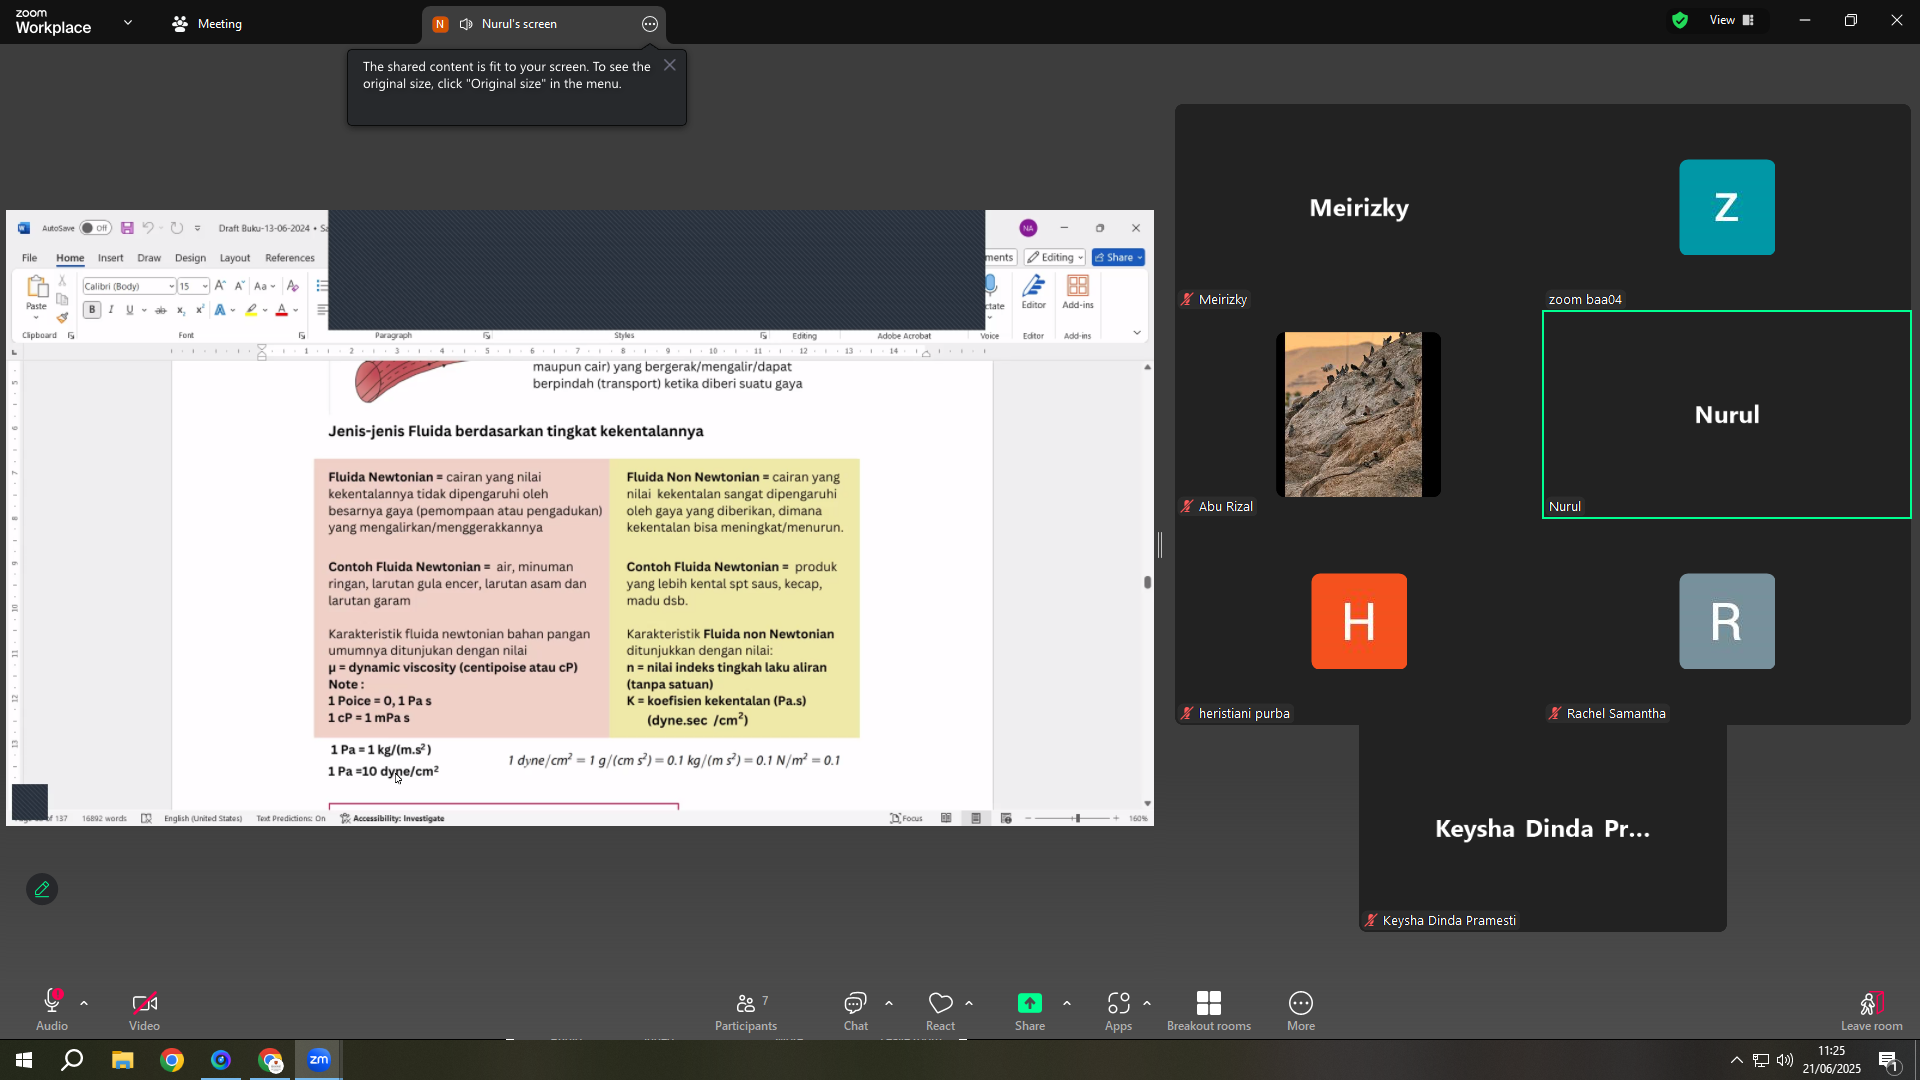Switch to Web Layout view in Word

coord(1006,818)
